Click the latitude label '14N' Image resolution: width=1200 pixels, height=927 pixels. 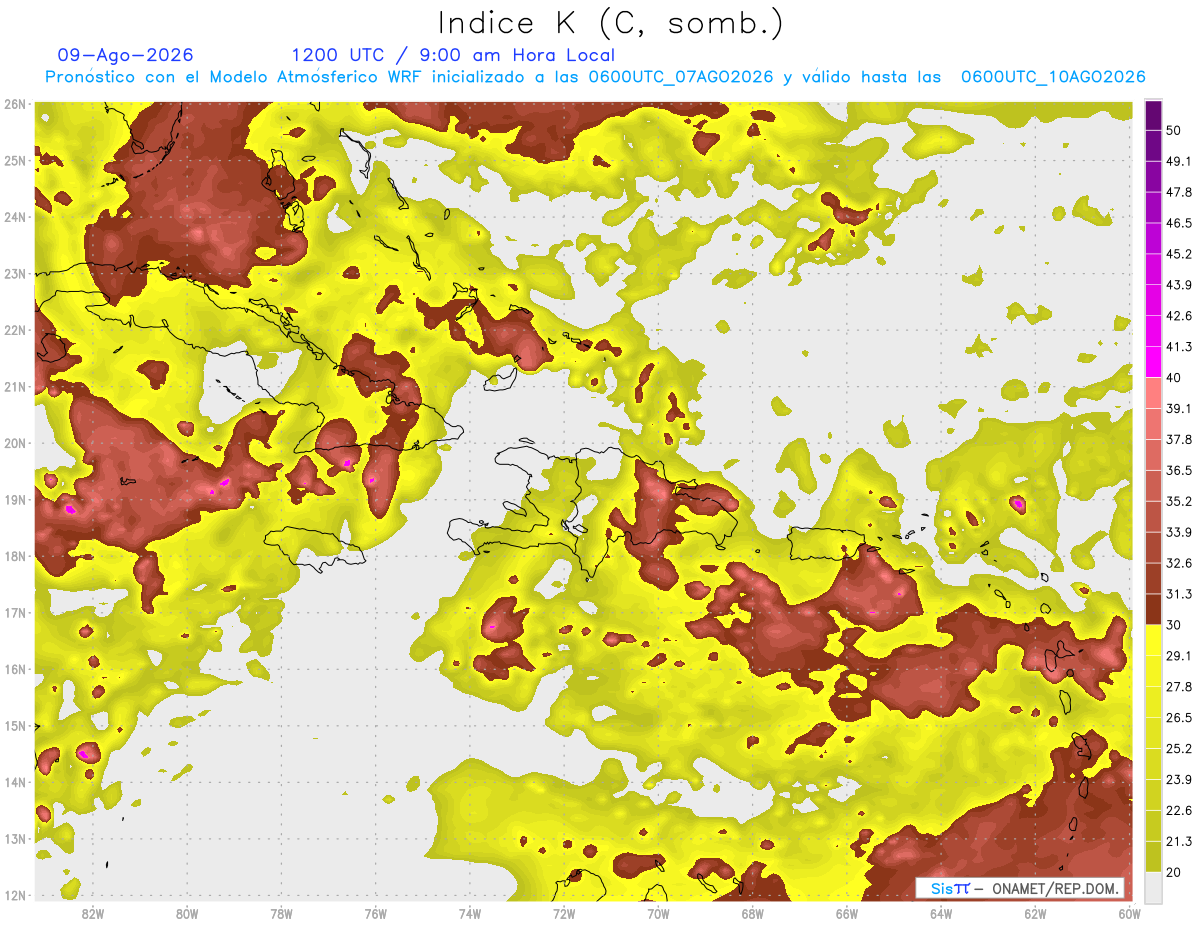pos(14,782)
